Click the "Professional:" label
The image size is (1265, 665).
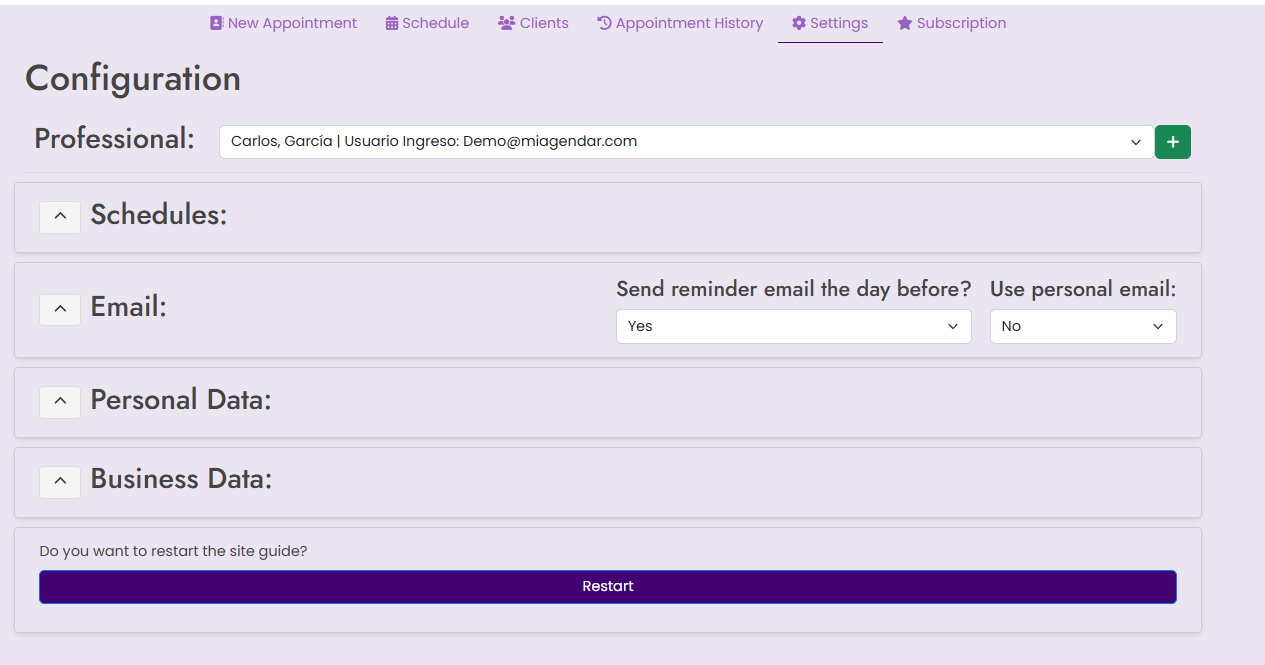point(115,139)
